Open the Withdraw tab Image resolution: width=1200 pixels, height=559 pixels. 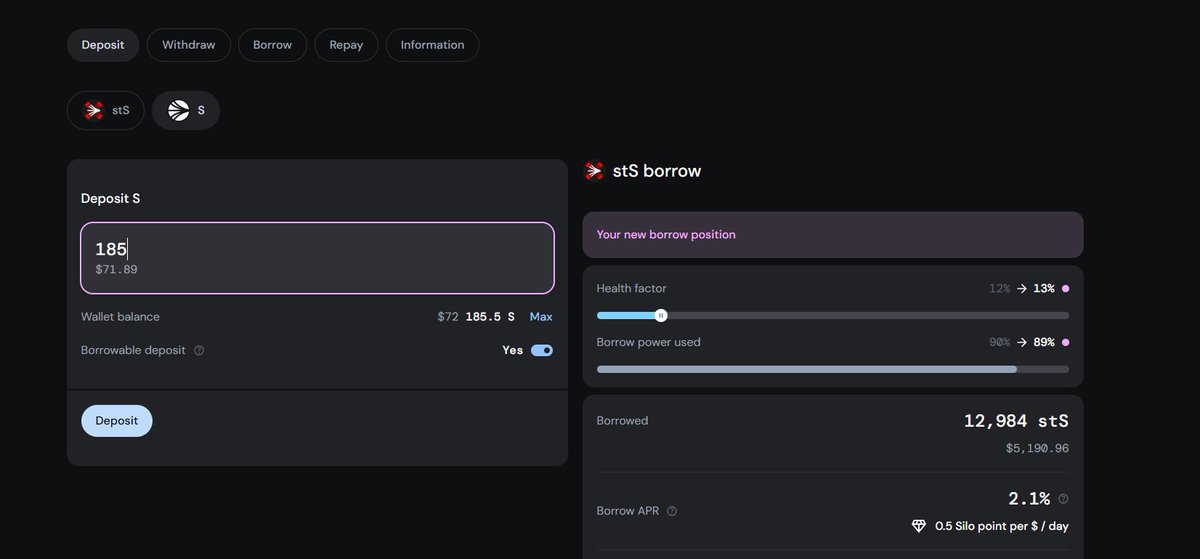click(189, 45)
